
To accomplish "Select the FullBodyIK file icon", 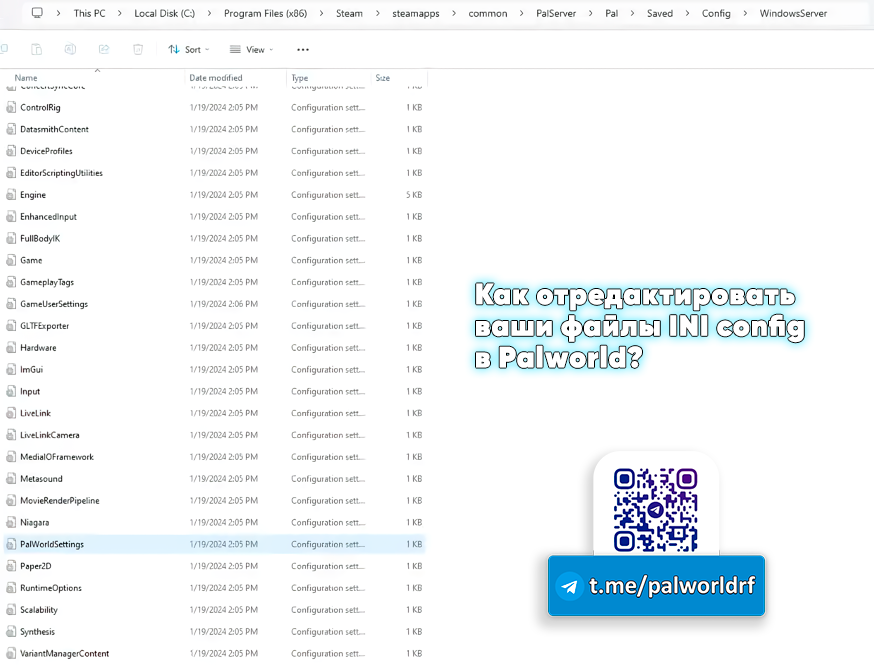I will pyautogui.click(x=11, y=239).
